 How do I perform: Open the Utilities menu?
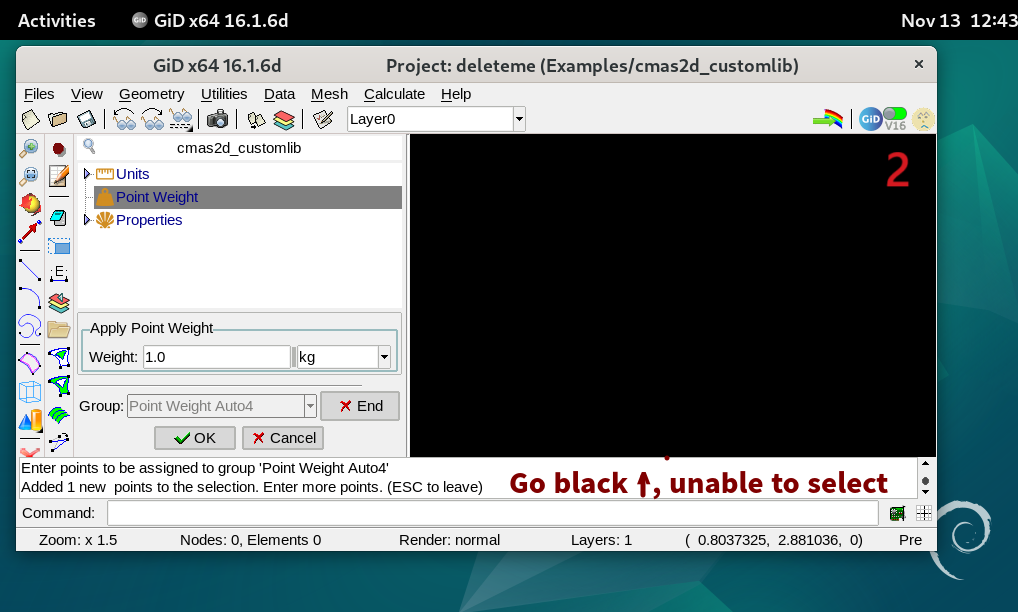pyautogui.click(x=224, y=94)
